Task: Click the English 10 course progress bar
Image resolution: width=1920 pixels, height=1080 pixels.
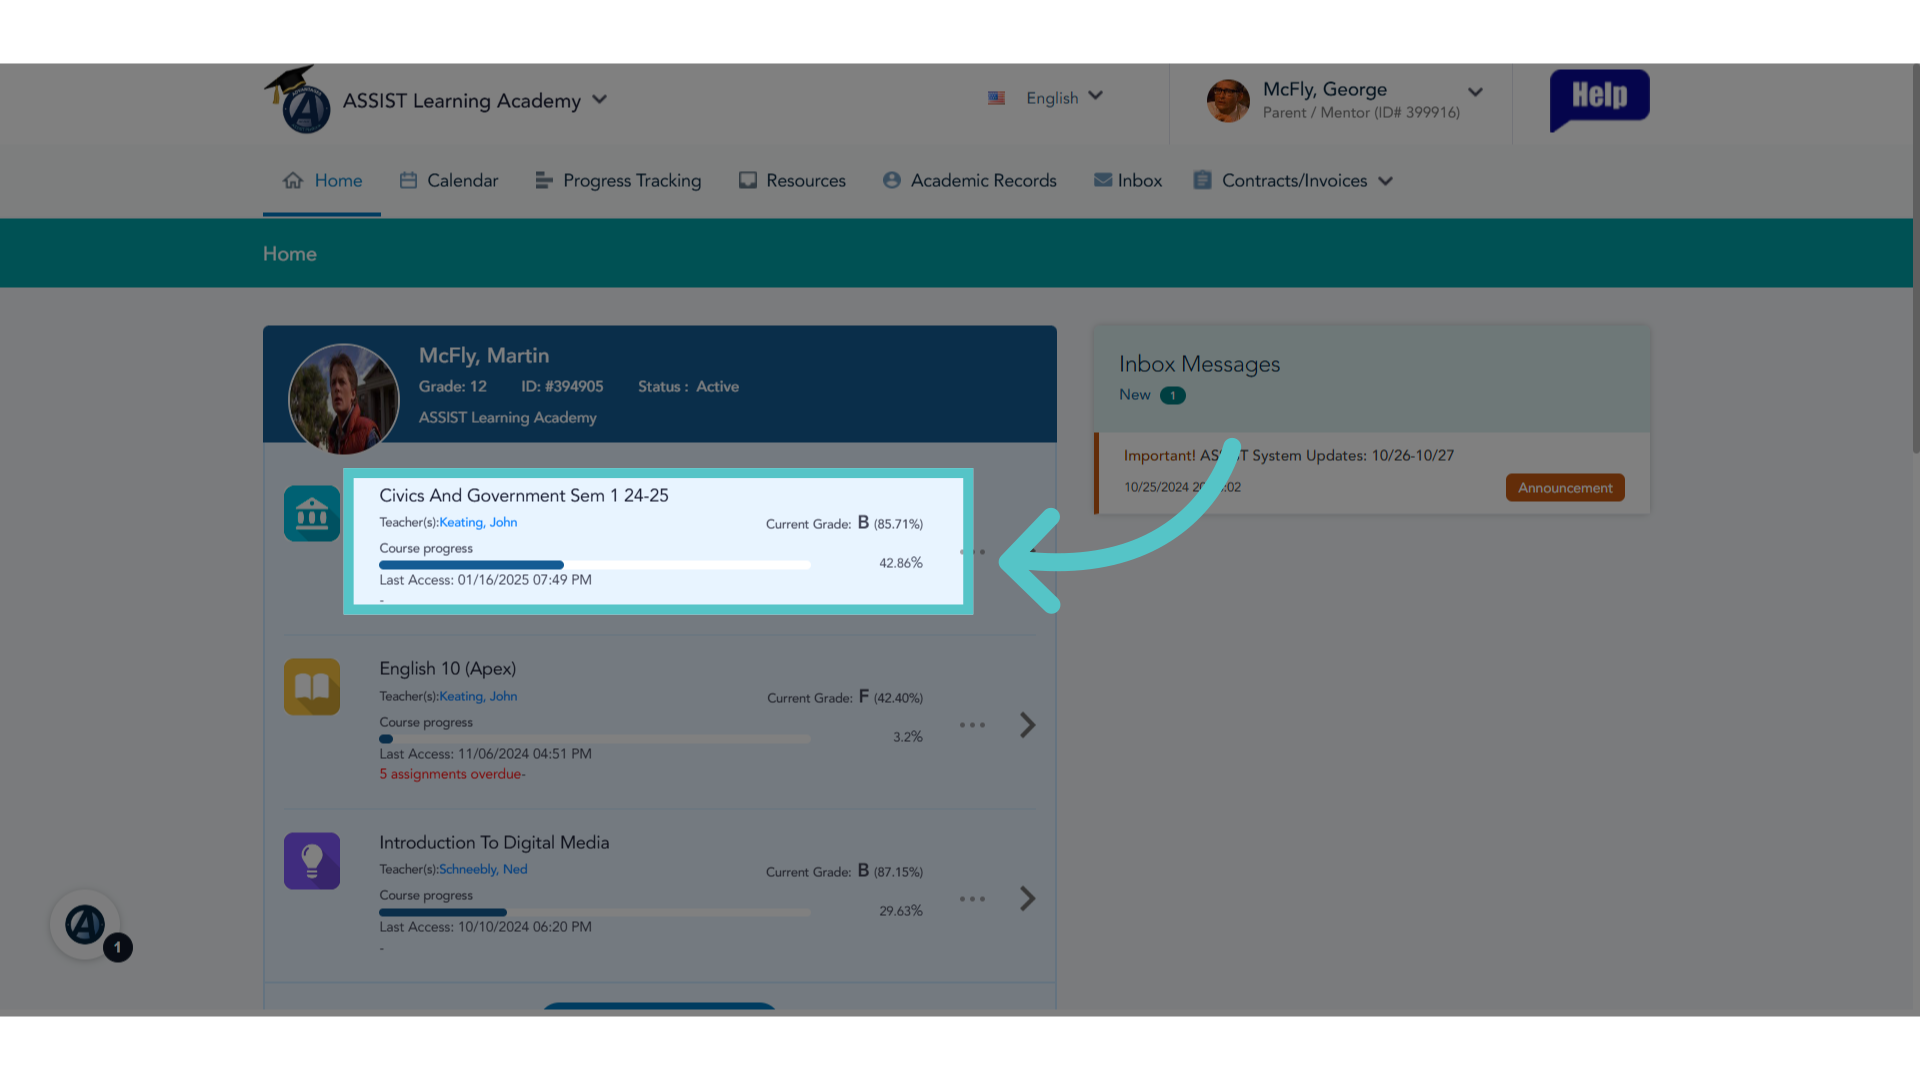Action: click(x=595, y=739)
